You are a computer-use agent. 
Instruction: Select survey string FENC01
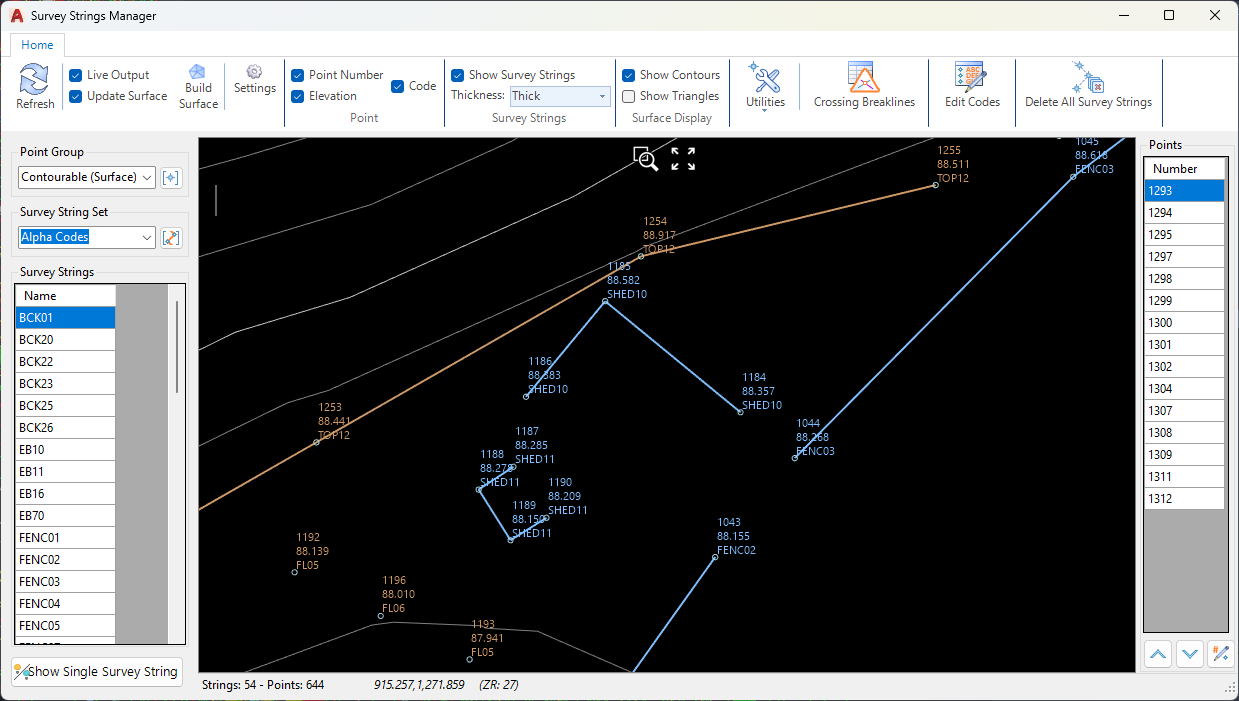[65, 538]
